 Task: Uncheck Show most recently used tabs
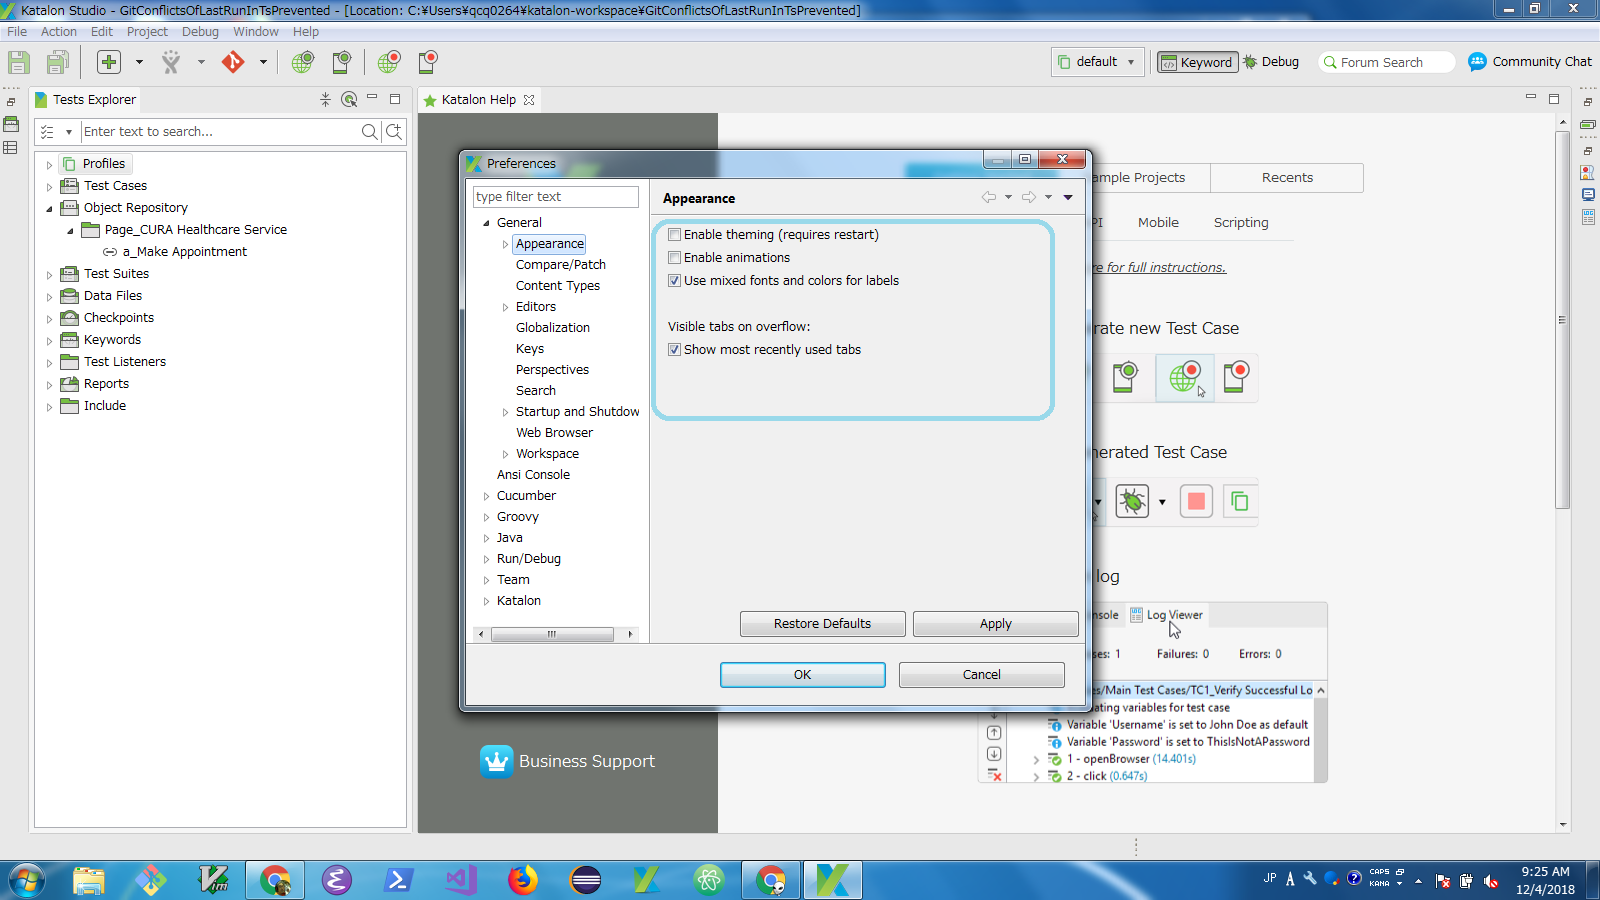(x=675, y=350)
